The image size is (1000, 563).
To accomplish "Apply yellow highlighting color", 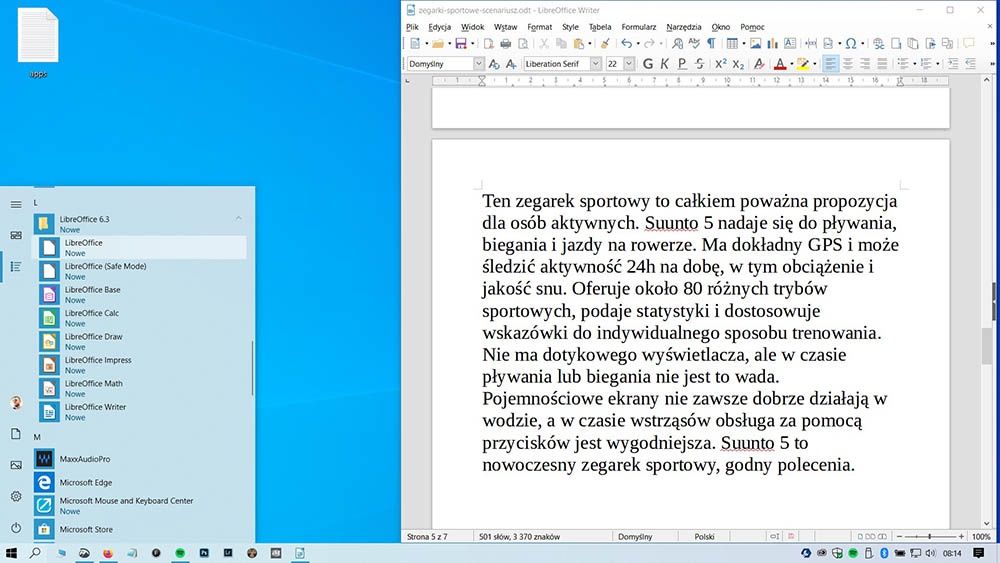I will tap(803, 64).
